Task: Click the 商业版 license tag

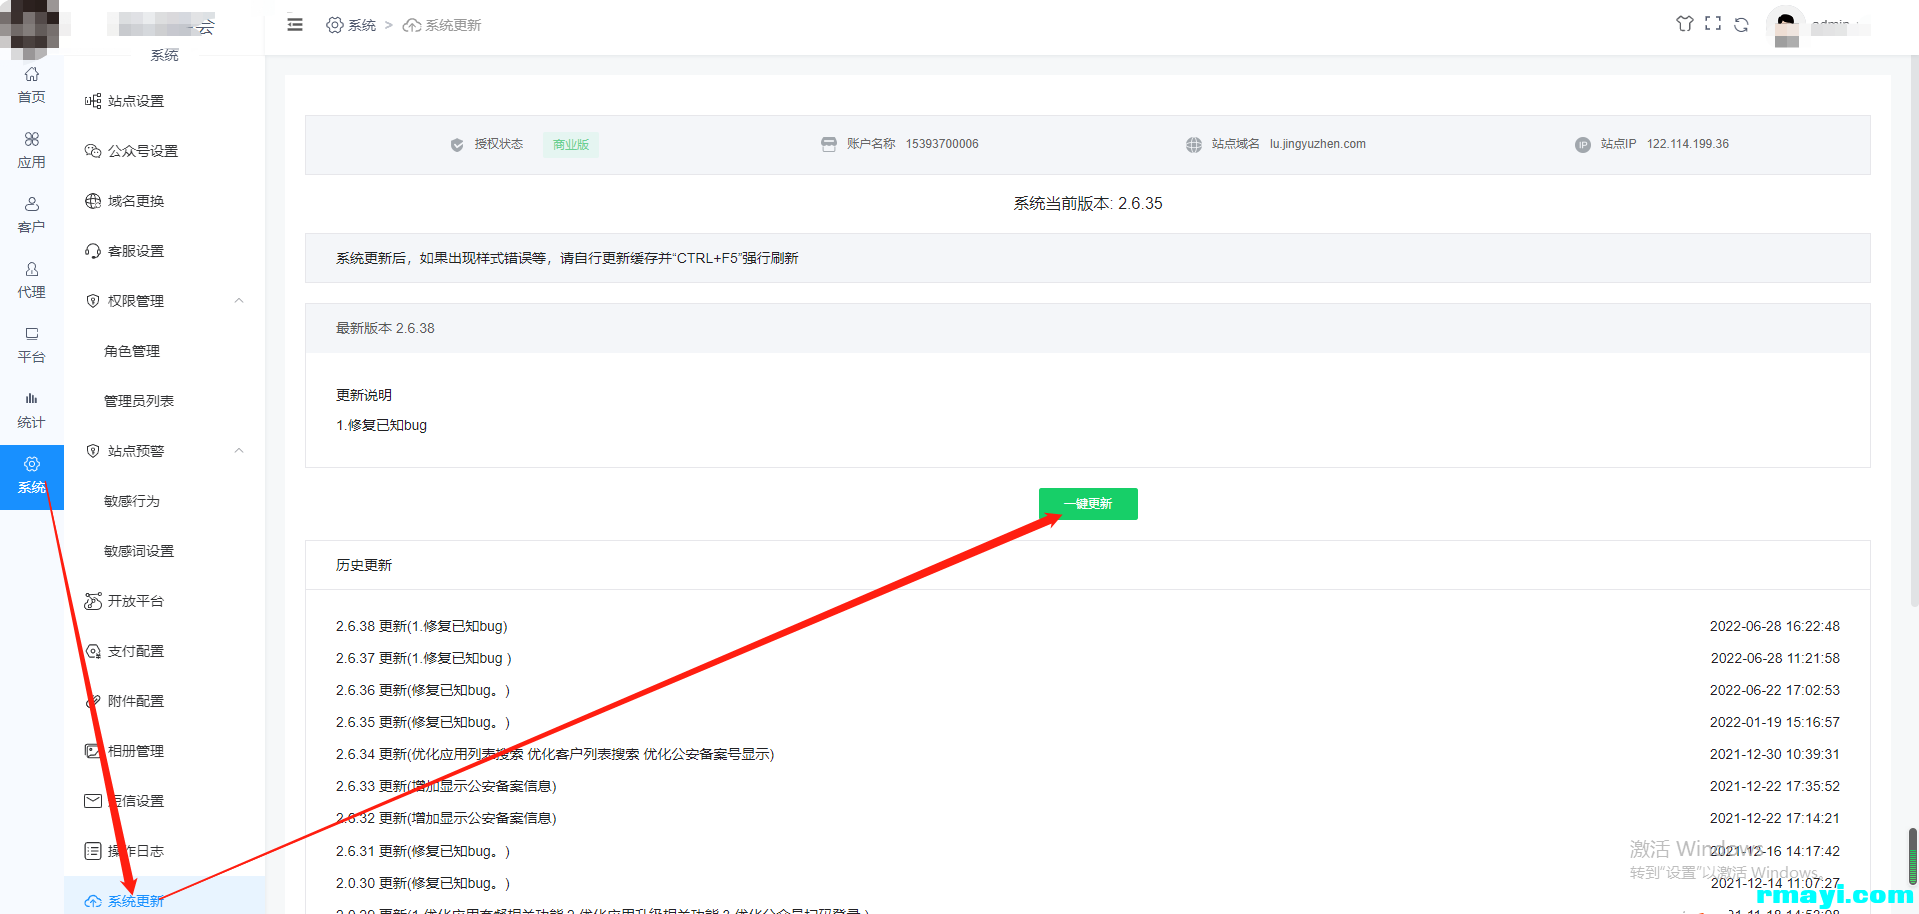Action: 571,145
